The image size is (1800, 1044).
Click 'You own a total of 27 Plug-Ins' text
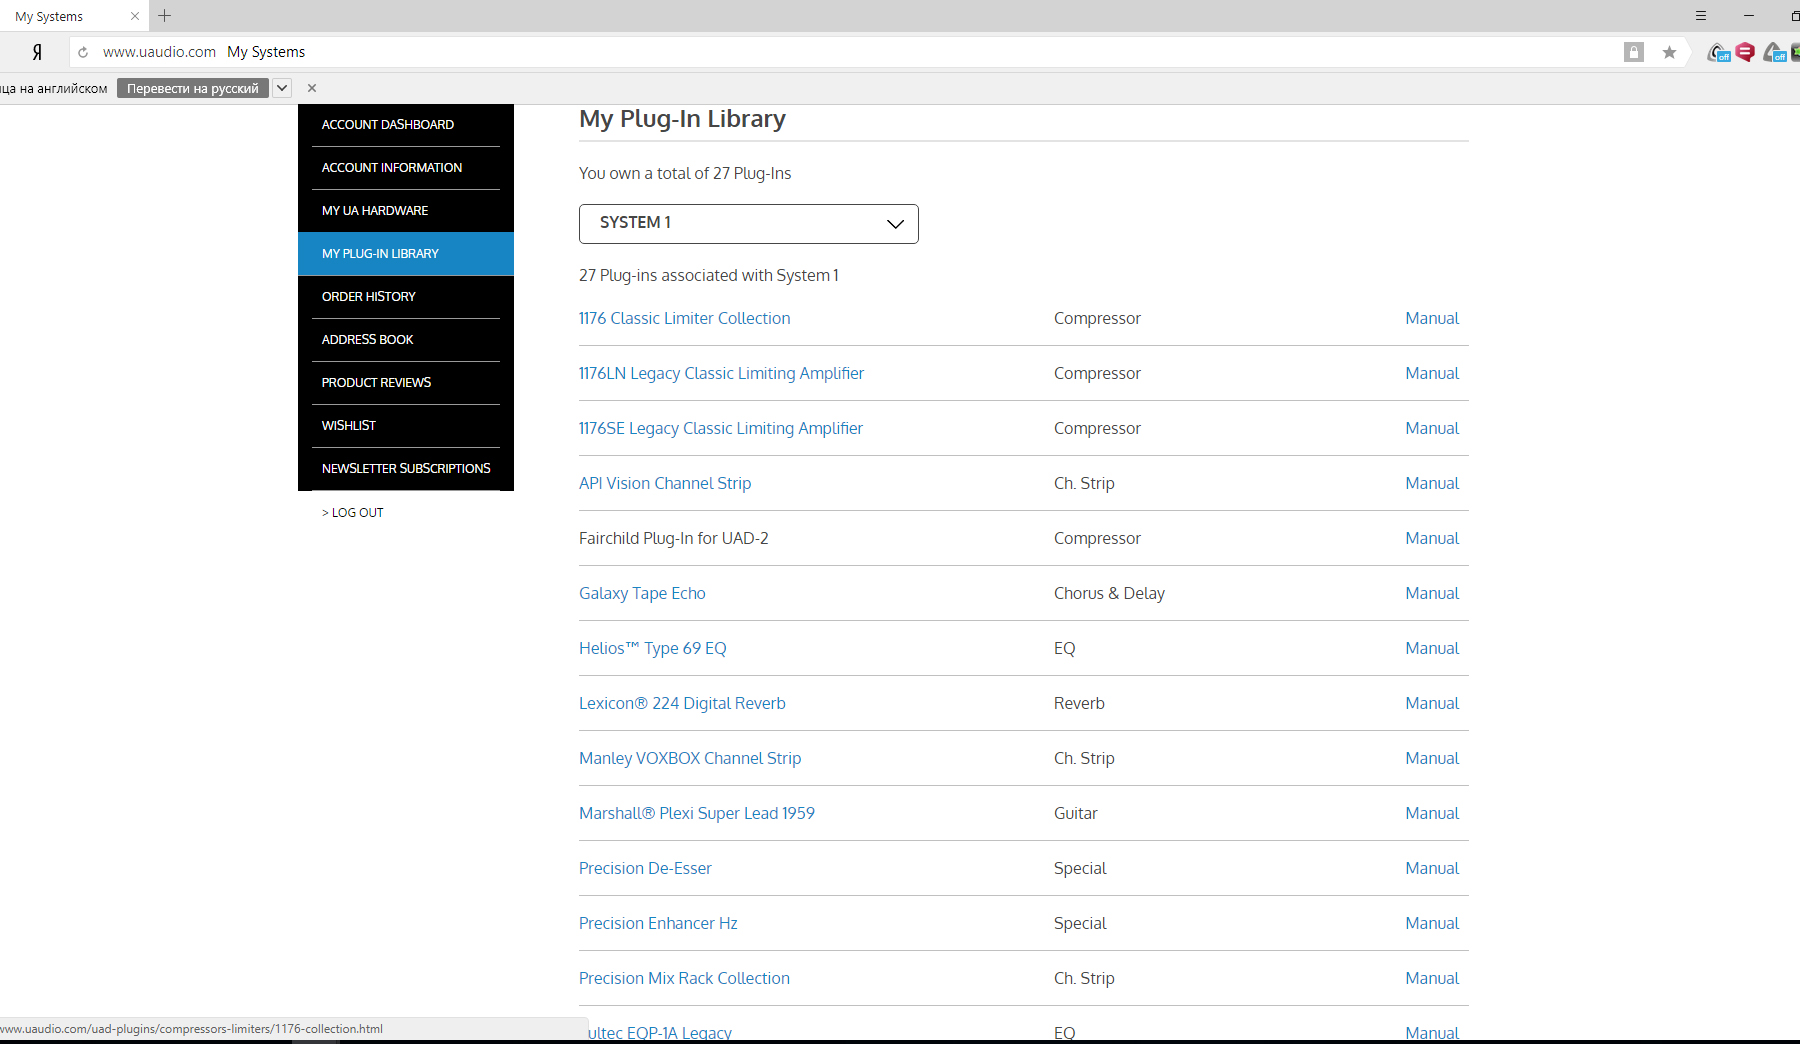tap(685, 173)
